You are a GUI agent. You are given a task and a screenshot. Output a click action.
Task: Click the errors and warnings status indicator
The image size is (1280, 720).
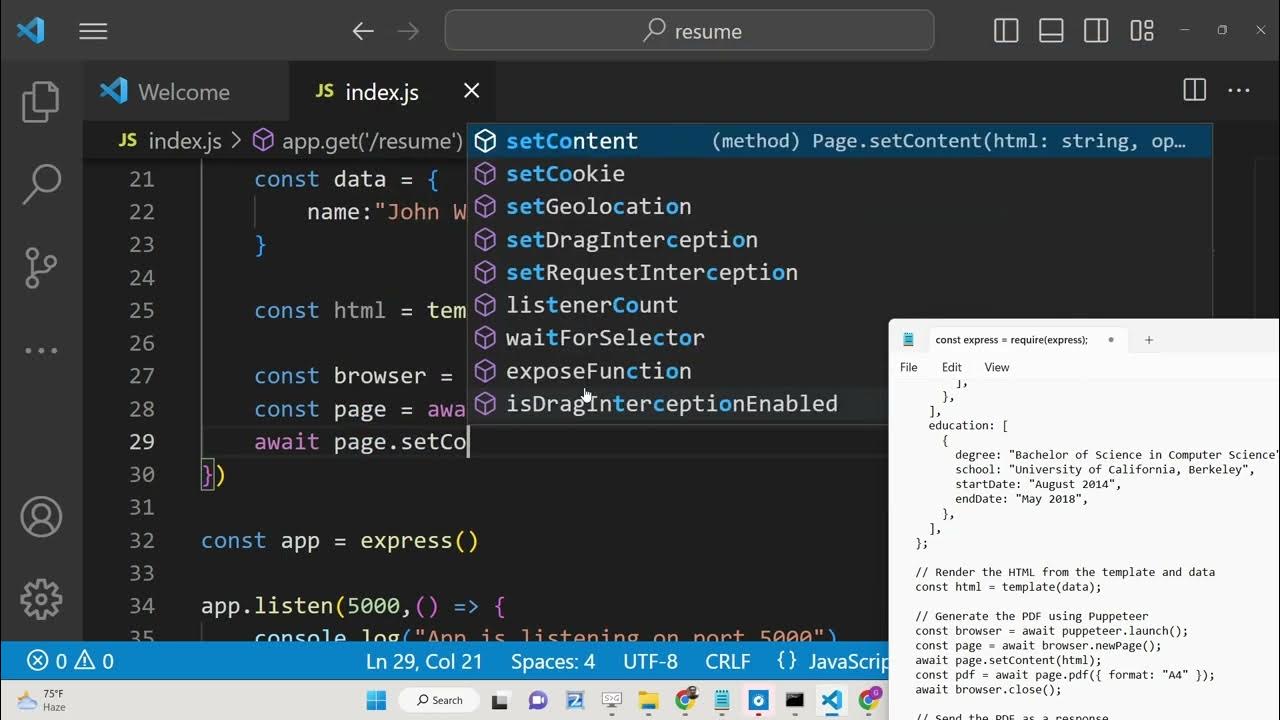[70, 661]
